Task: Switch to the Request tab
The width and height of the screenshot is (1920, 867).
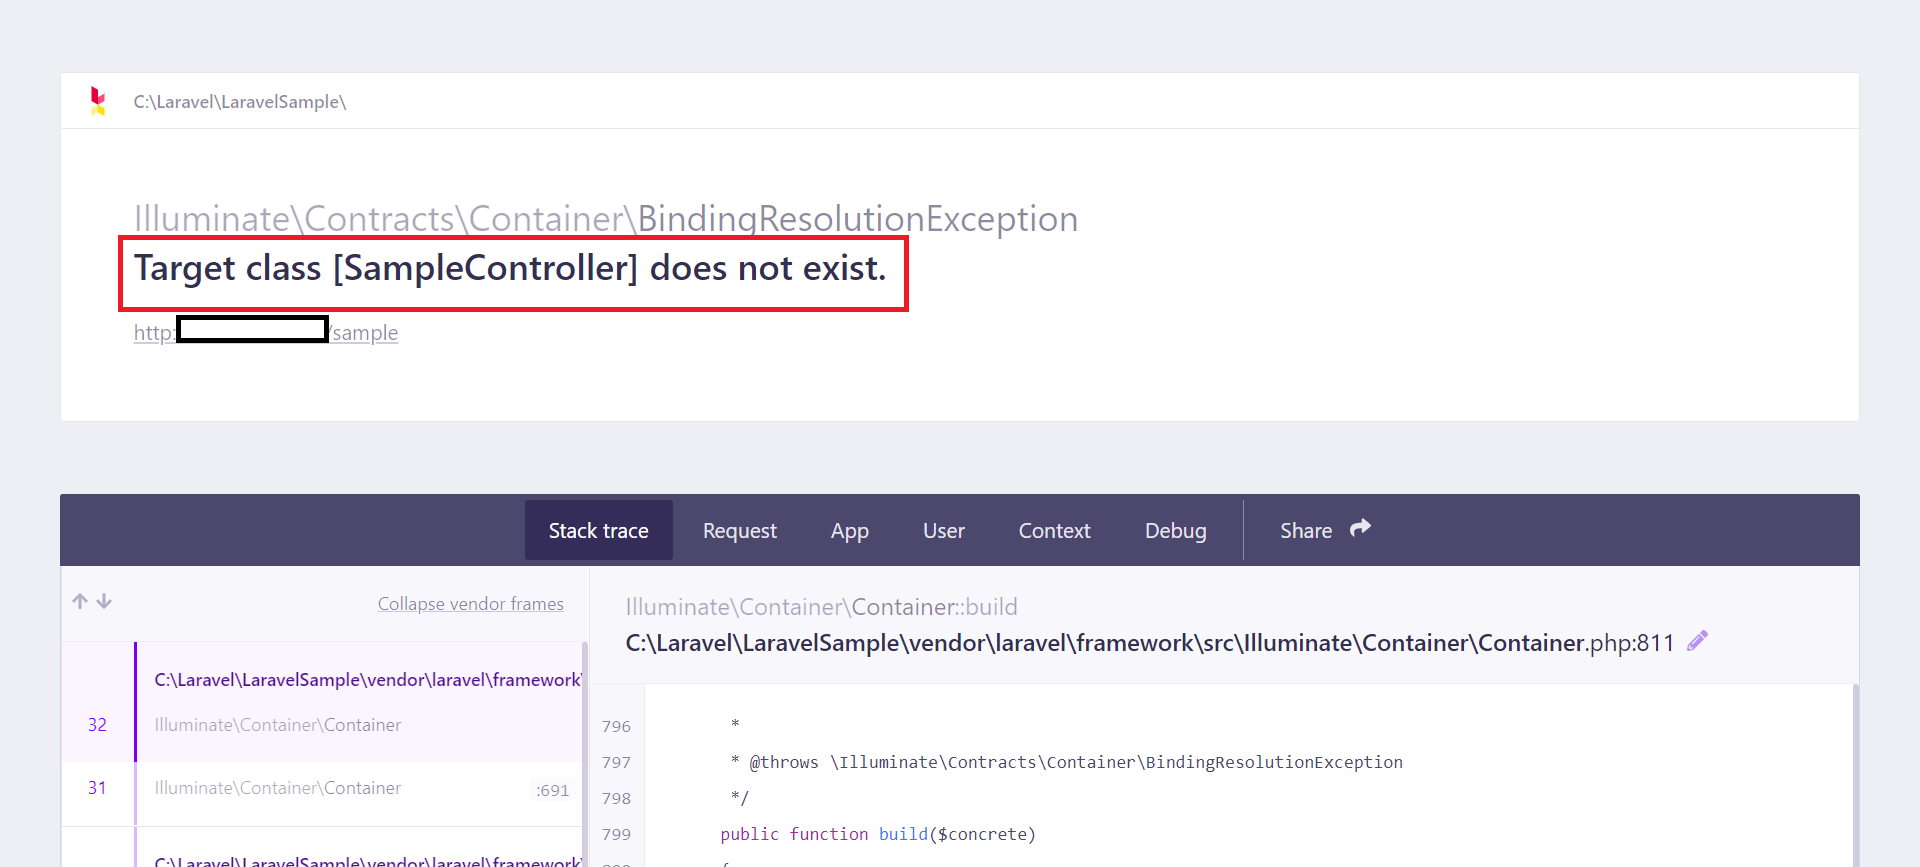Action: [739, 530]
